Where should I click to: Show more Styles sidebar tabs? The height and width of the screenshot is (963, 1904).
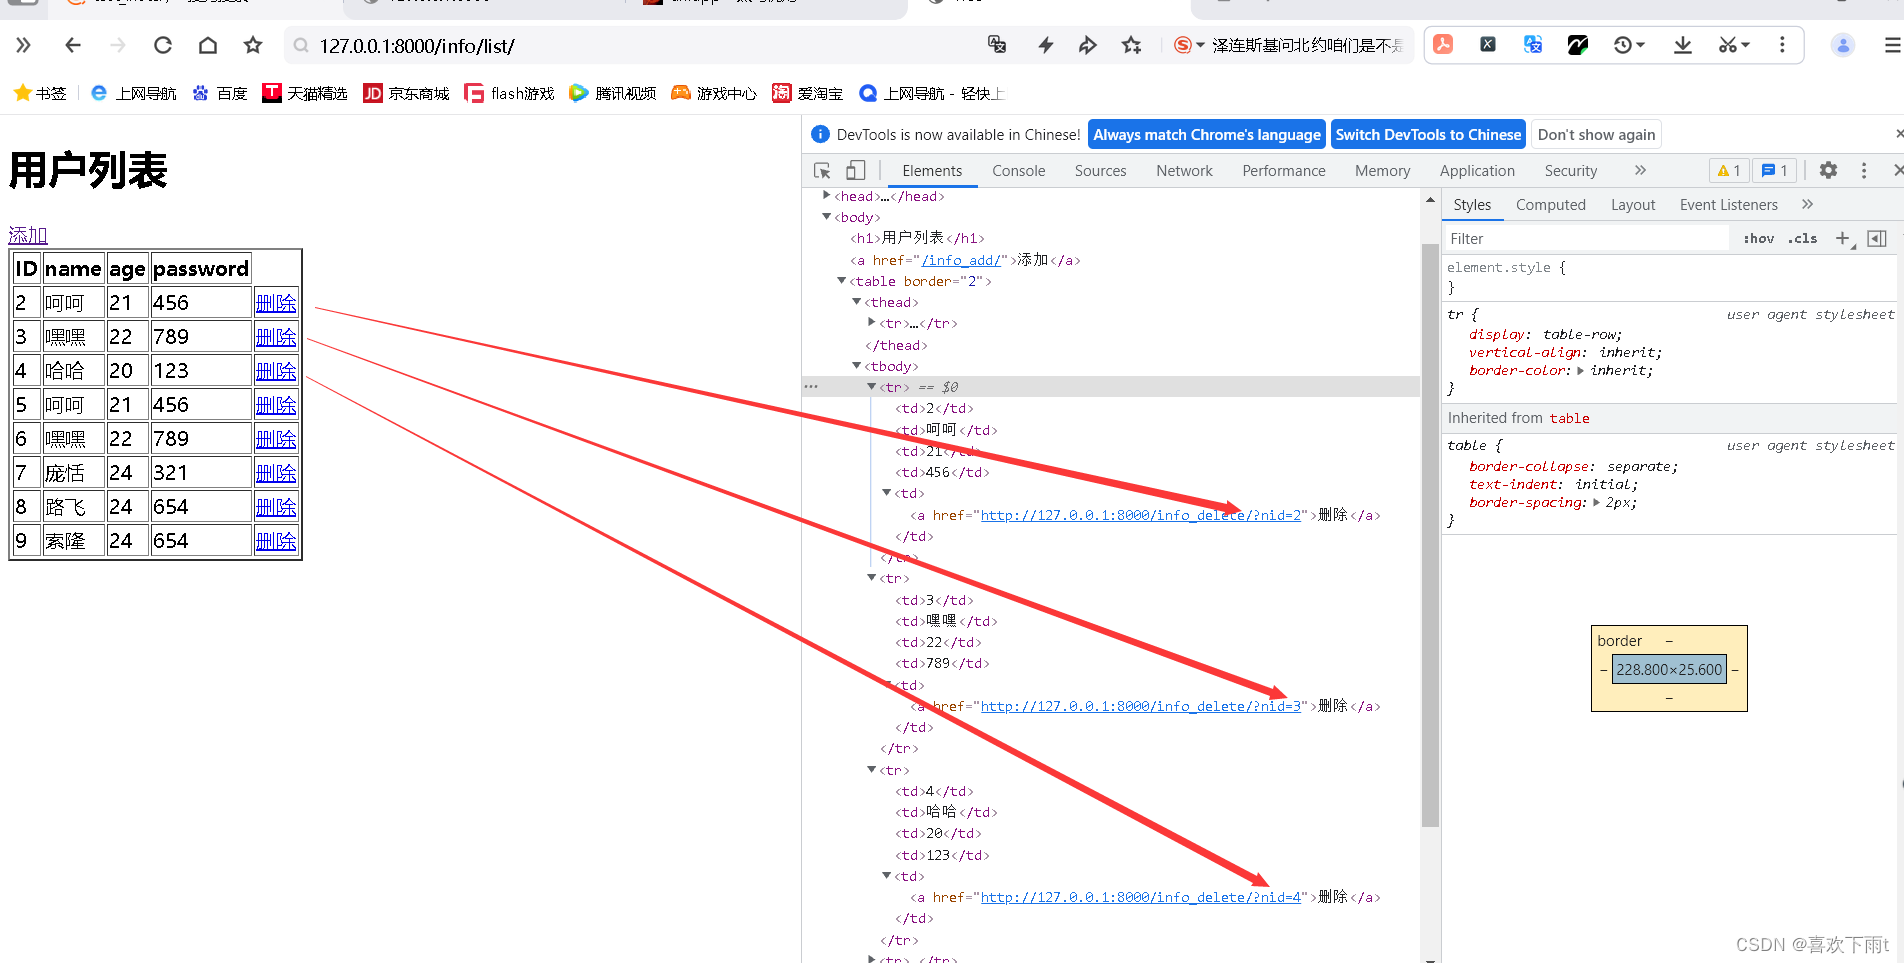click(1807, 204)
